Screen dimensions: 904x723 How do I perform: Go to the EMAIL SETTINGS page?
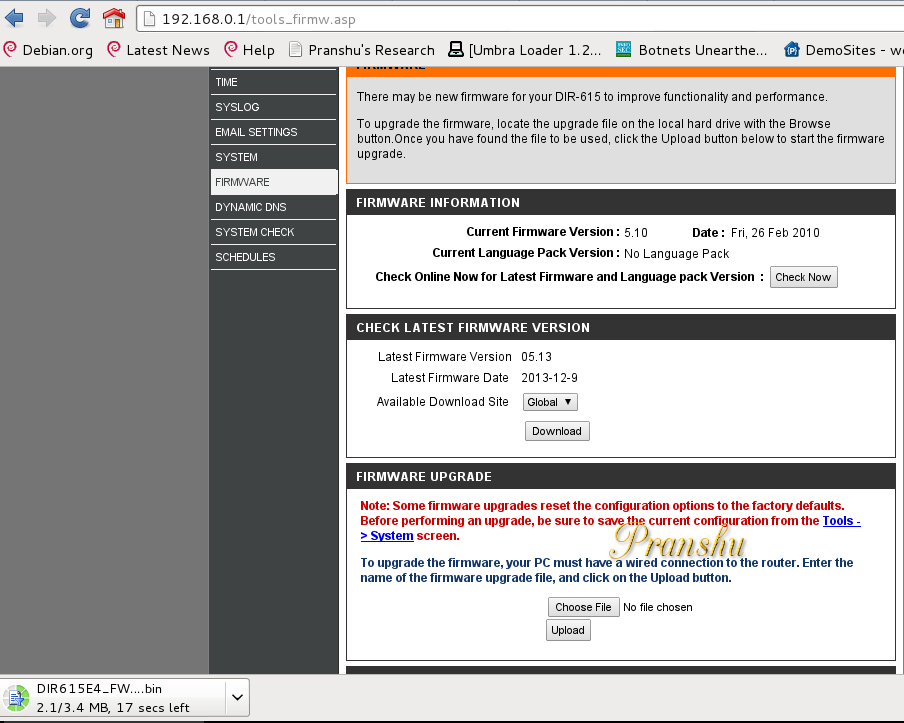click(x=273, y=132)
